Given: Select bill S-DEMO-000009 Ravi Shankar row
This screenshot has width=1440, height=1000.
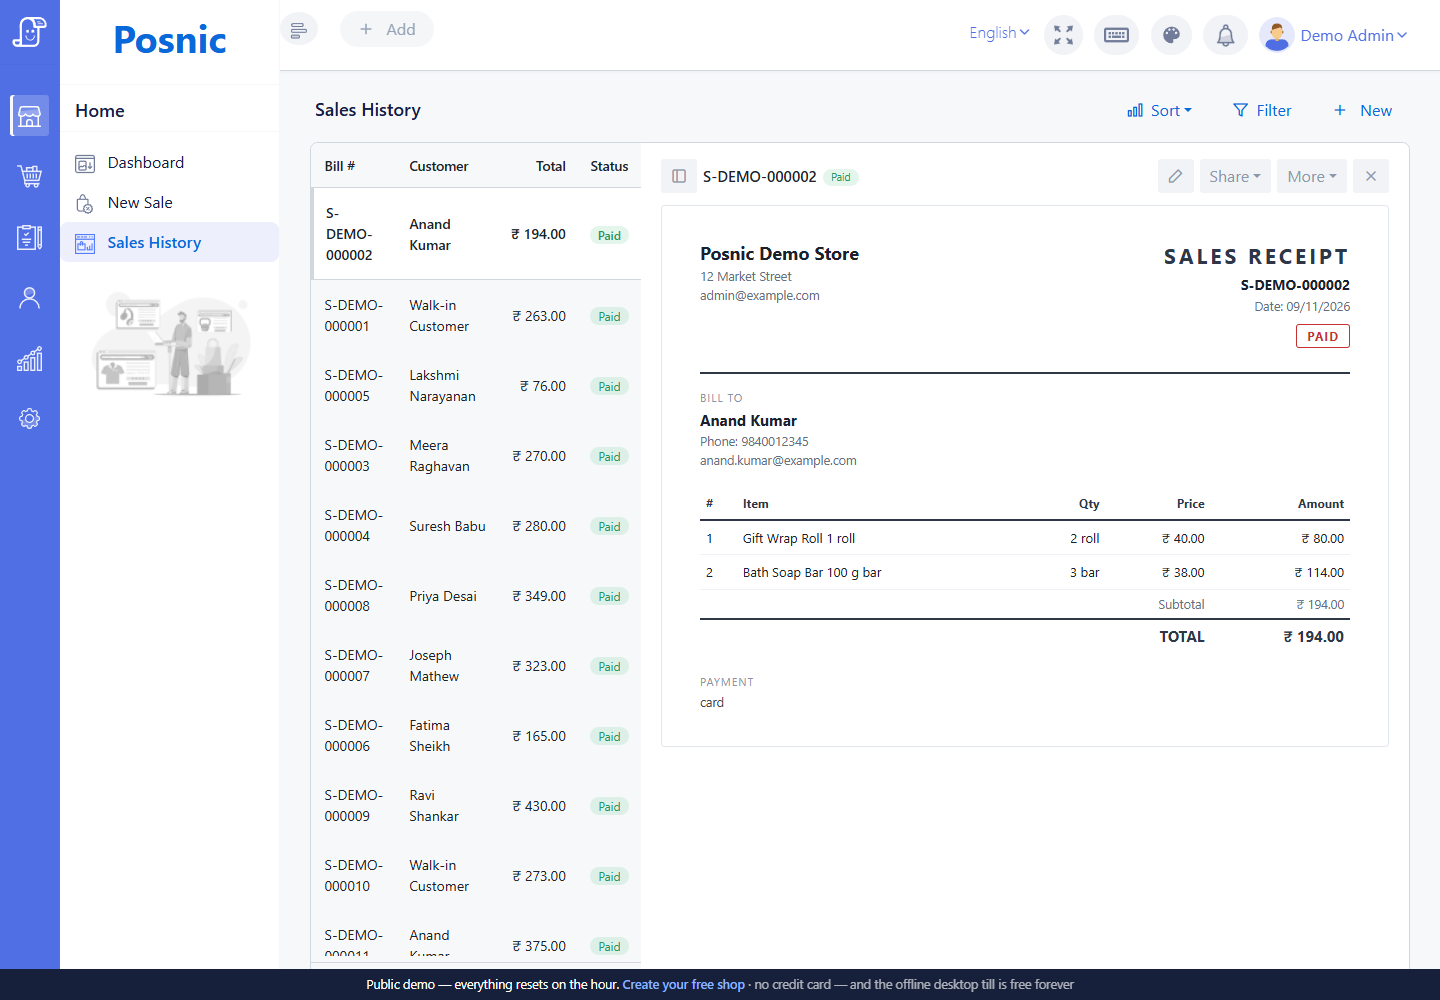Looking at the screenshot, I should coord(476,806).
